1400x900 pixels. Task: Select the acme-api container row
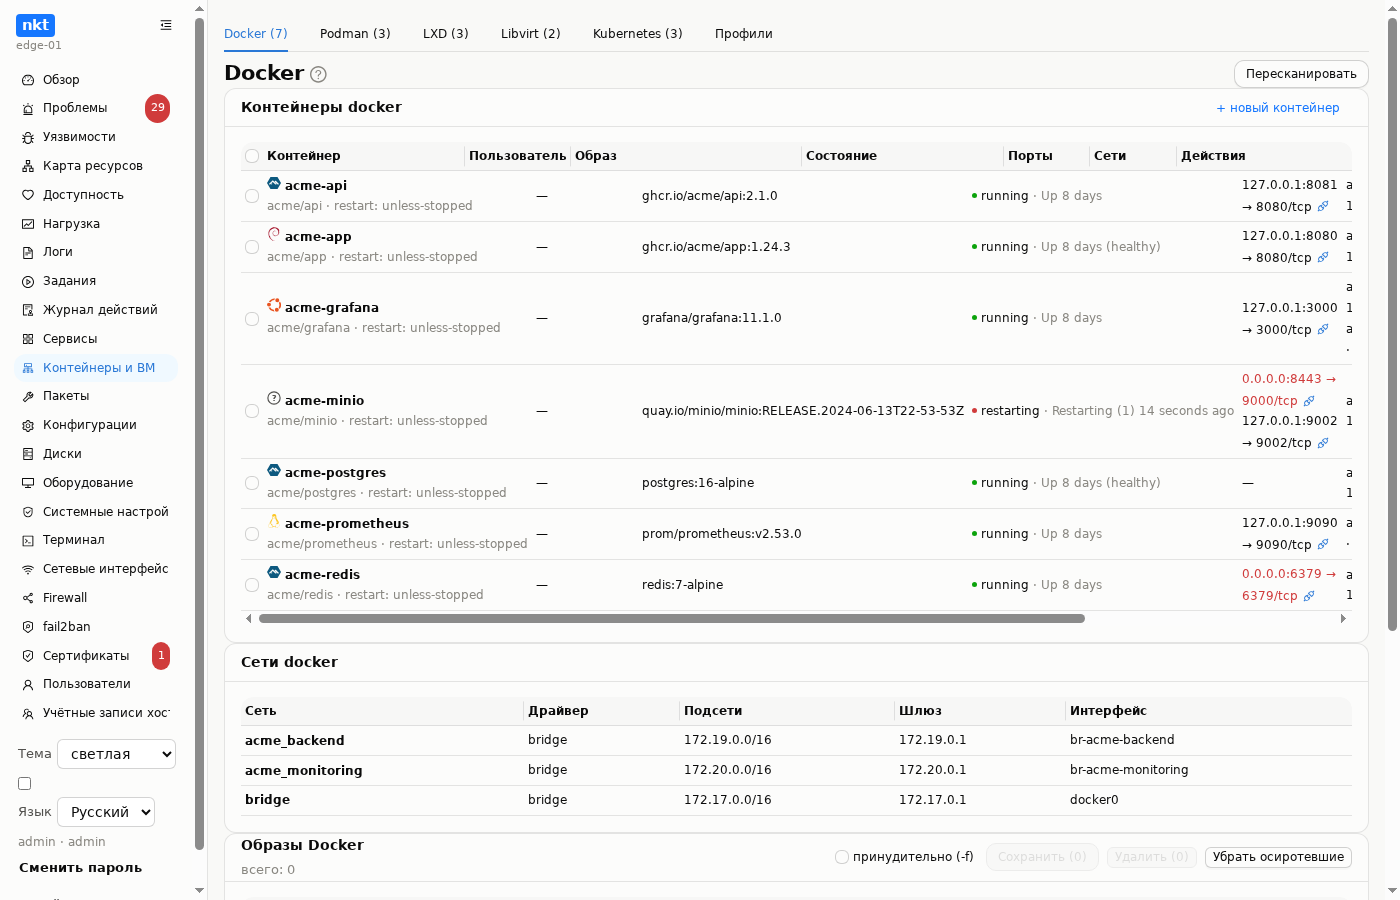coord(252,196)
